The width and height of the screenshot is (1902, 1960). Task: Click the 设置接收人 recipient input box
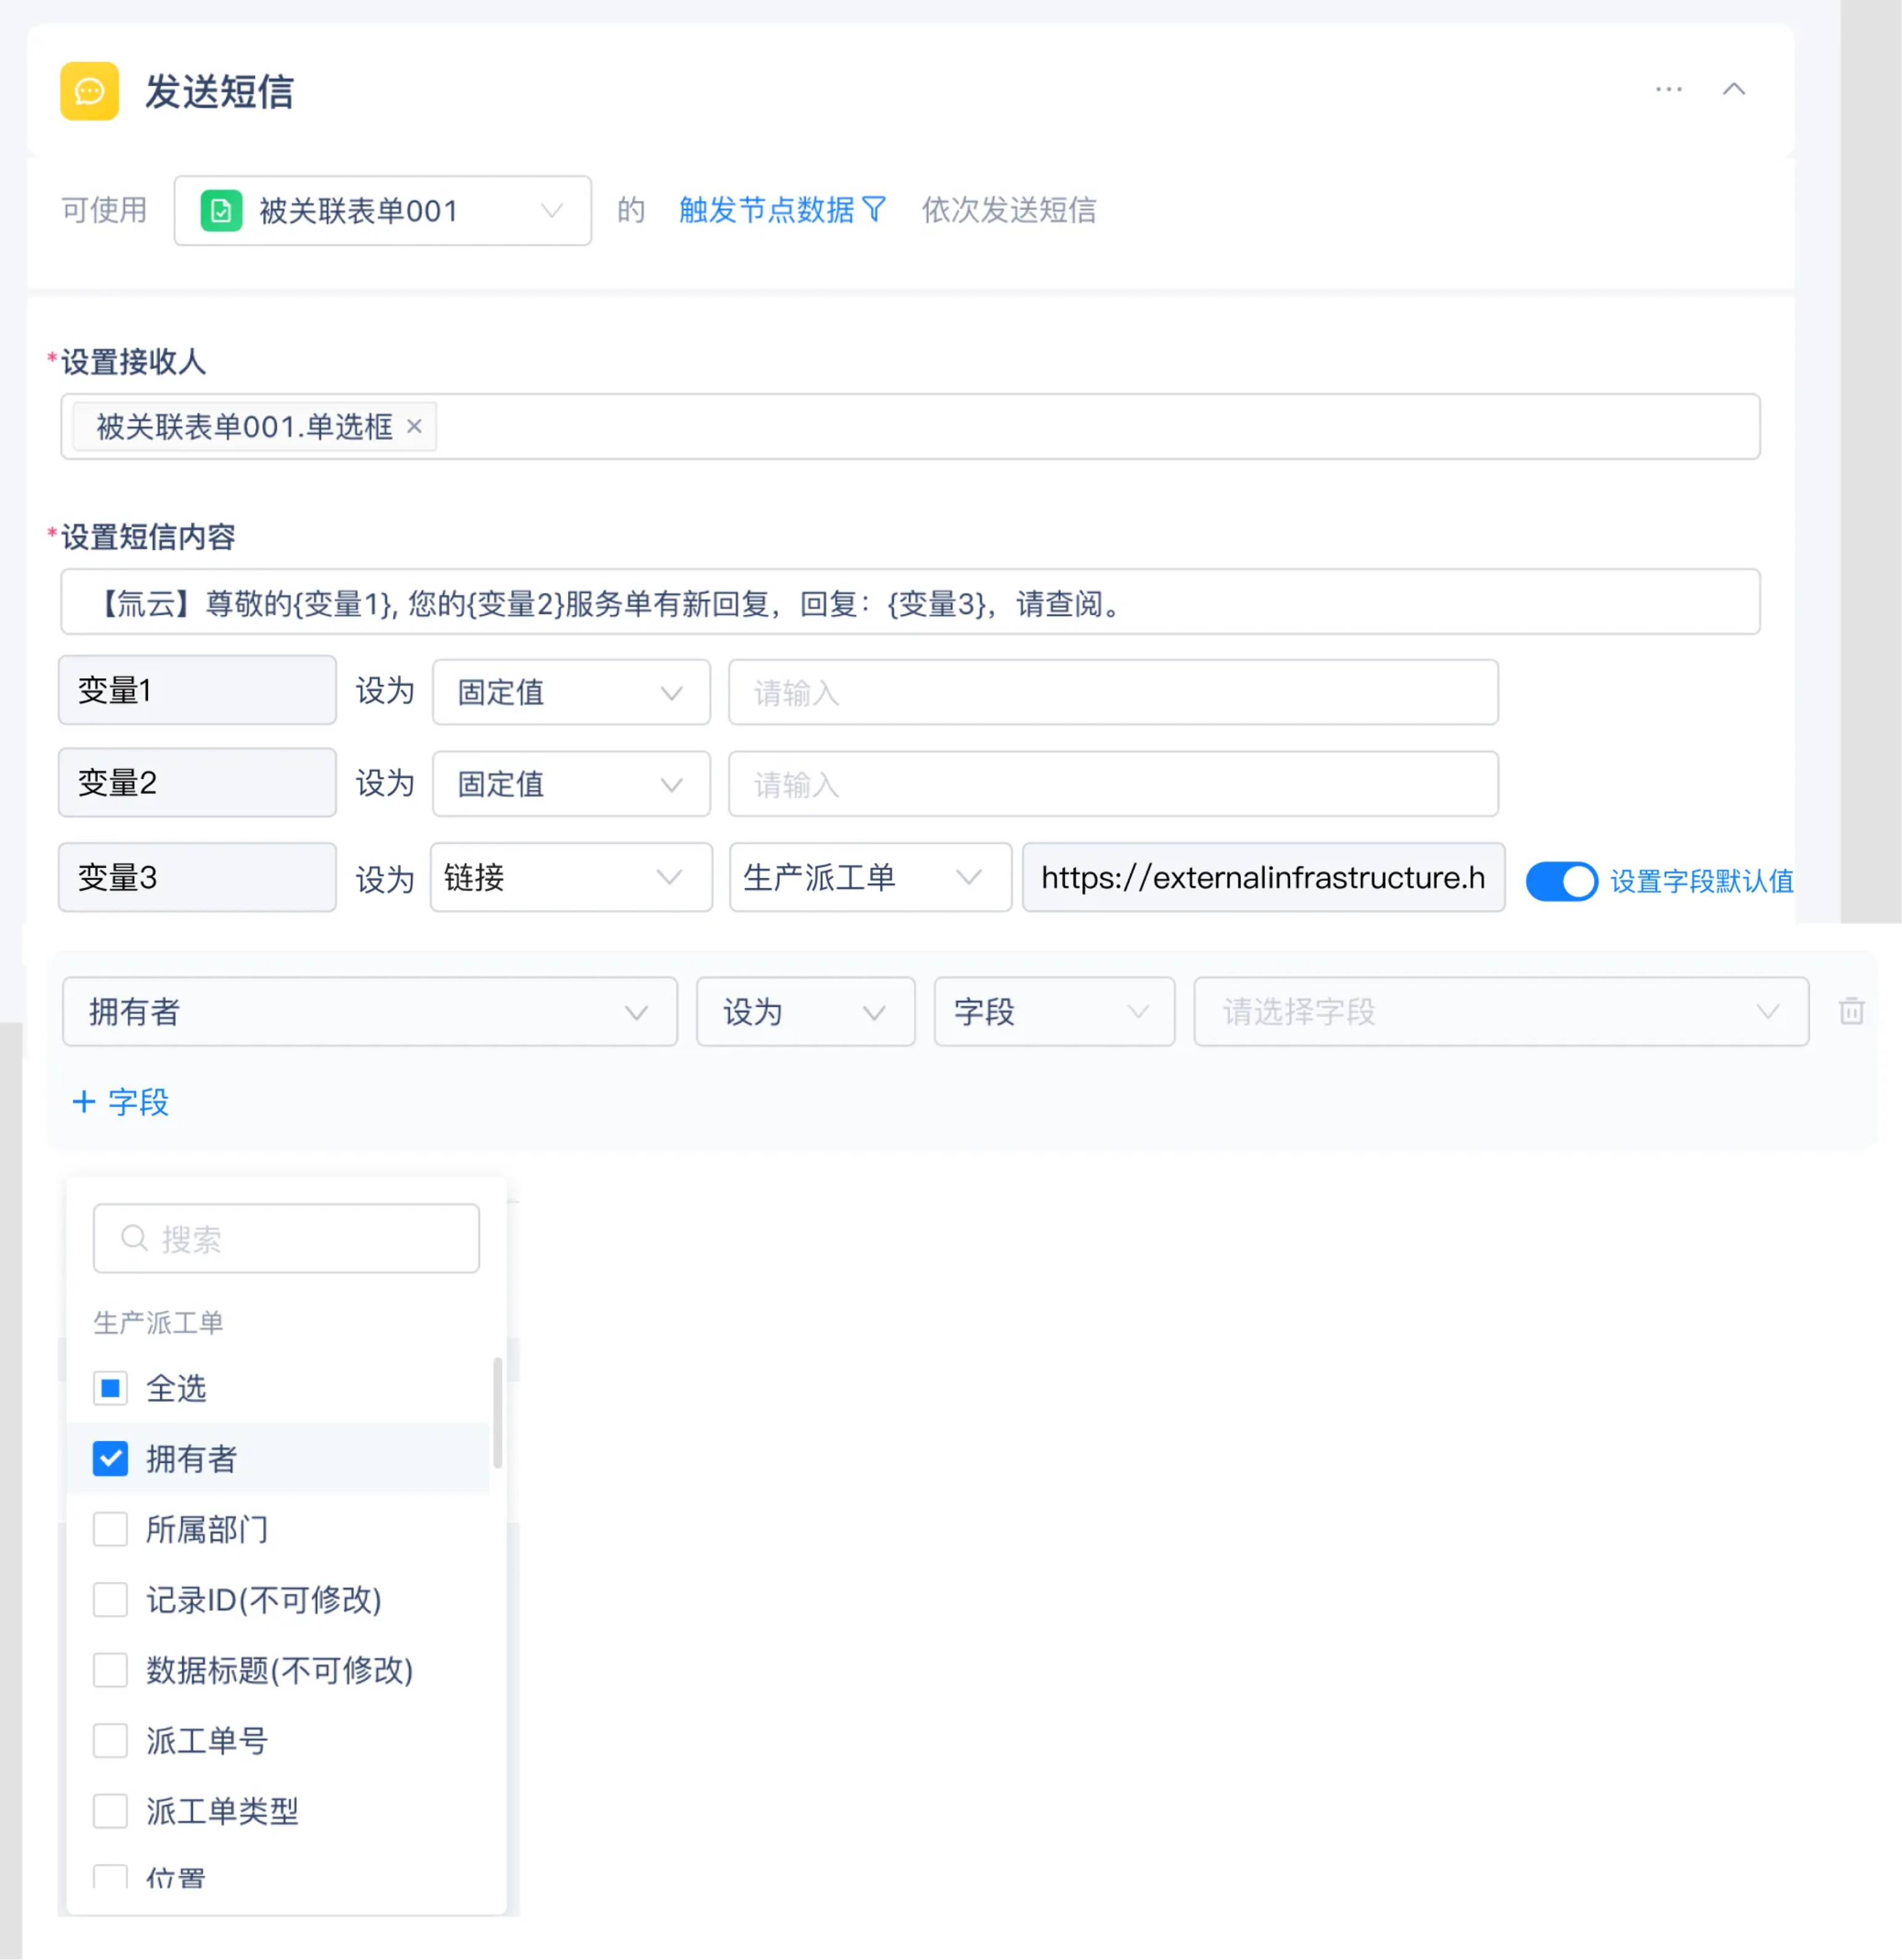910,427
